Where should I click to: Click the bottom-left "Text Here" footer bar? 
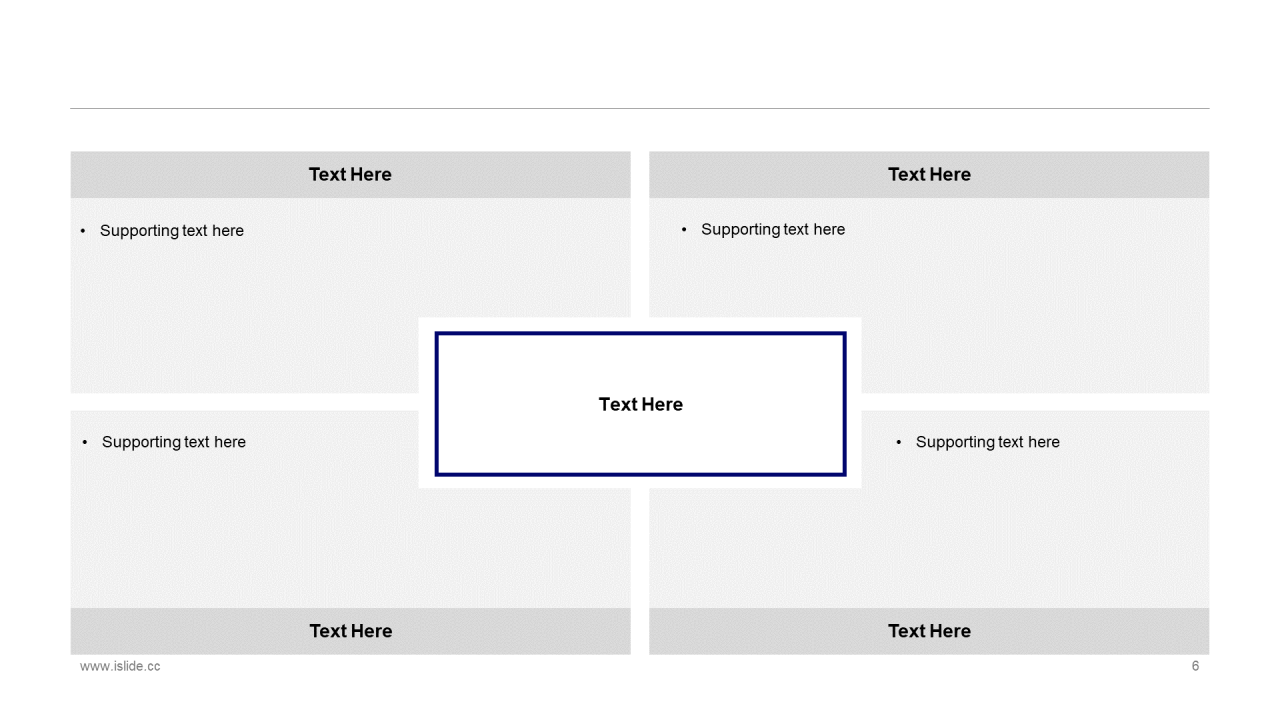350,631
